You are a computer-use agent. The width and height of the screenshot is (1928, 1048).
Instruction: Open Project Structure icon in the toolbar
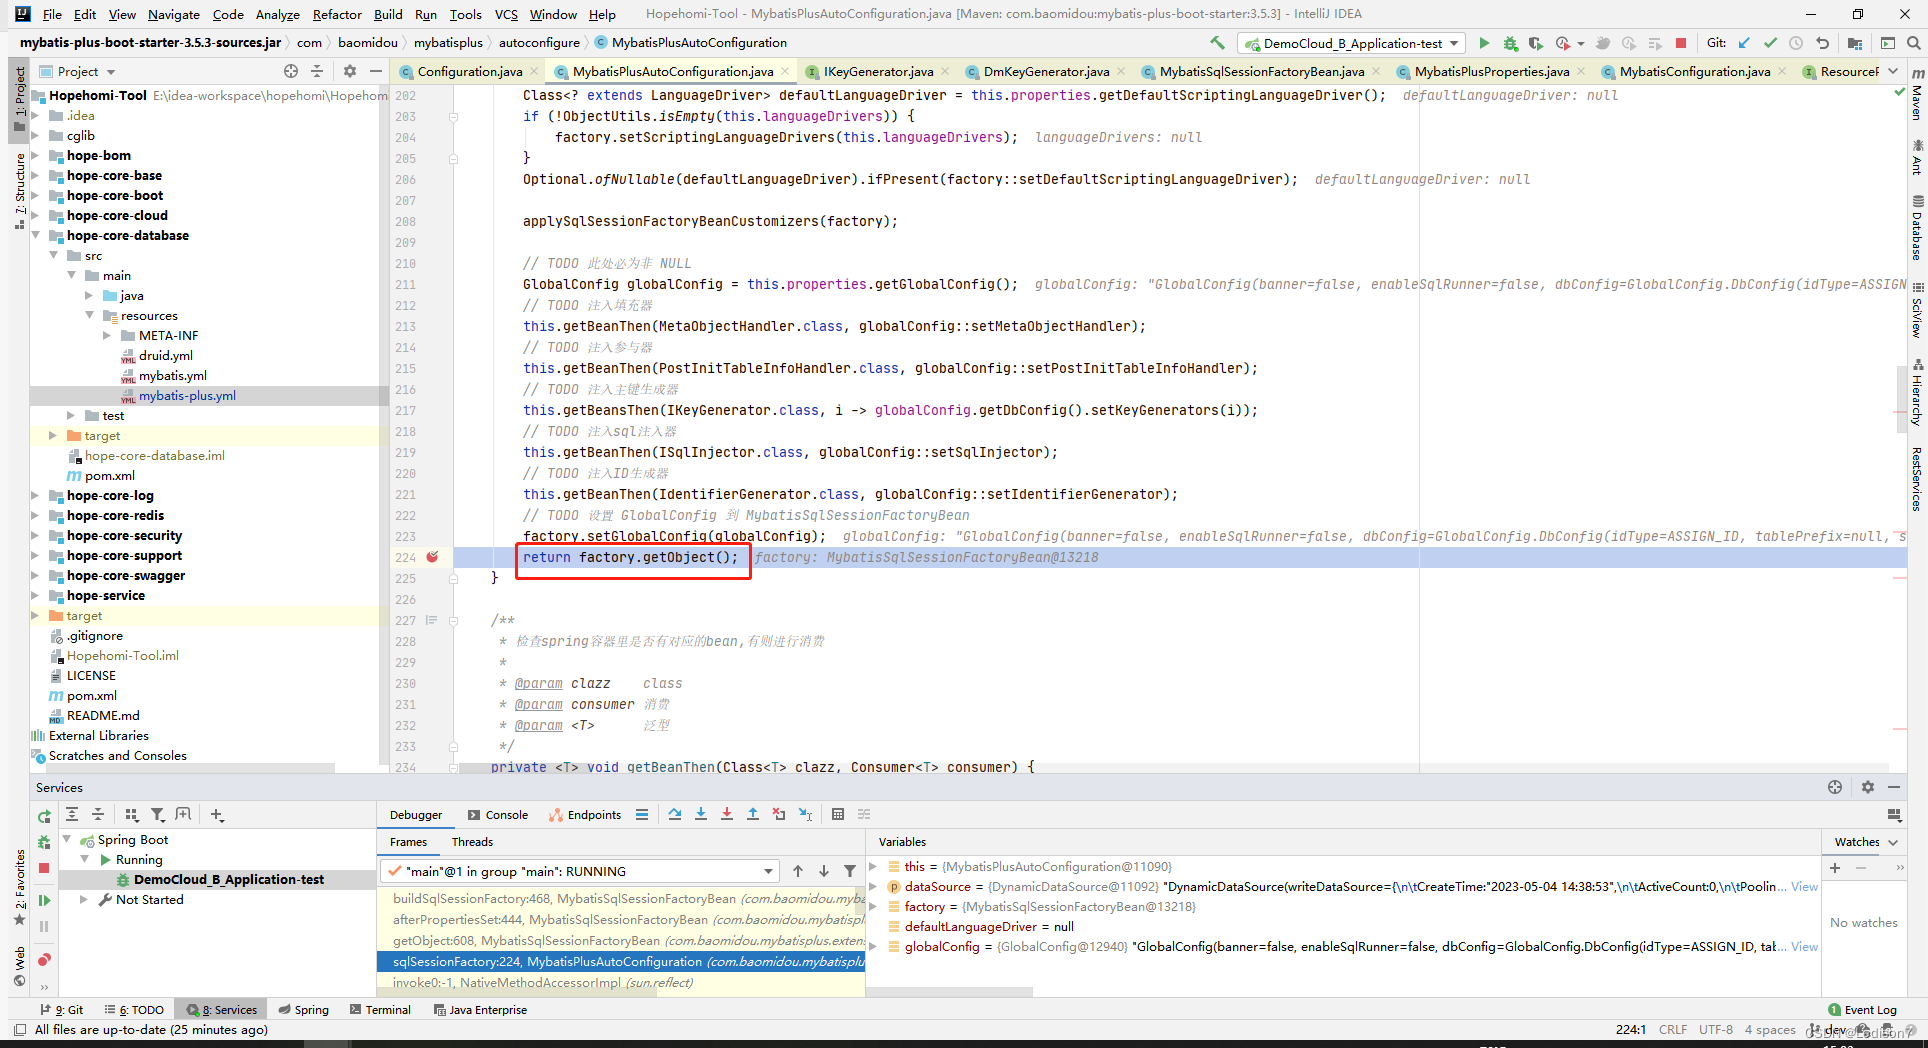click(1855, 43)
